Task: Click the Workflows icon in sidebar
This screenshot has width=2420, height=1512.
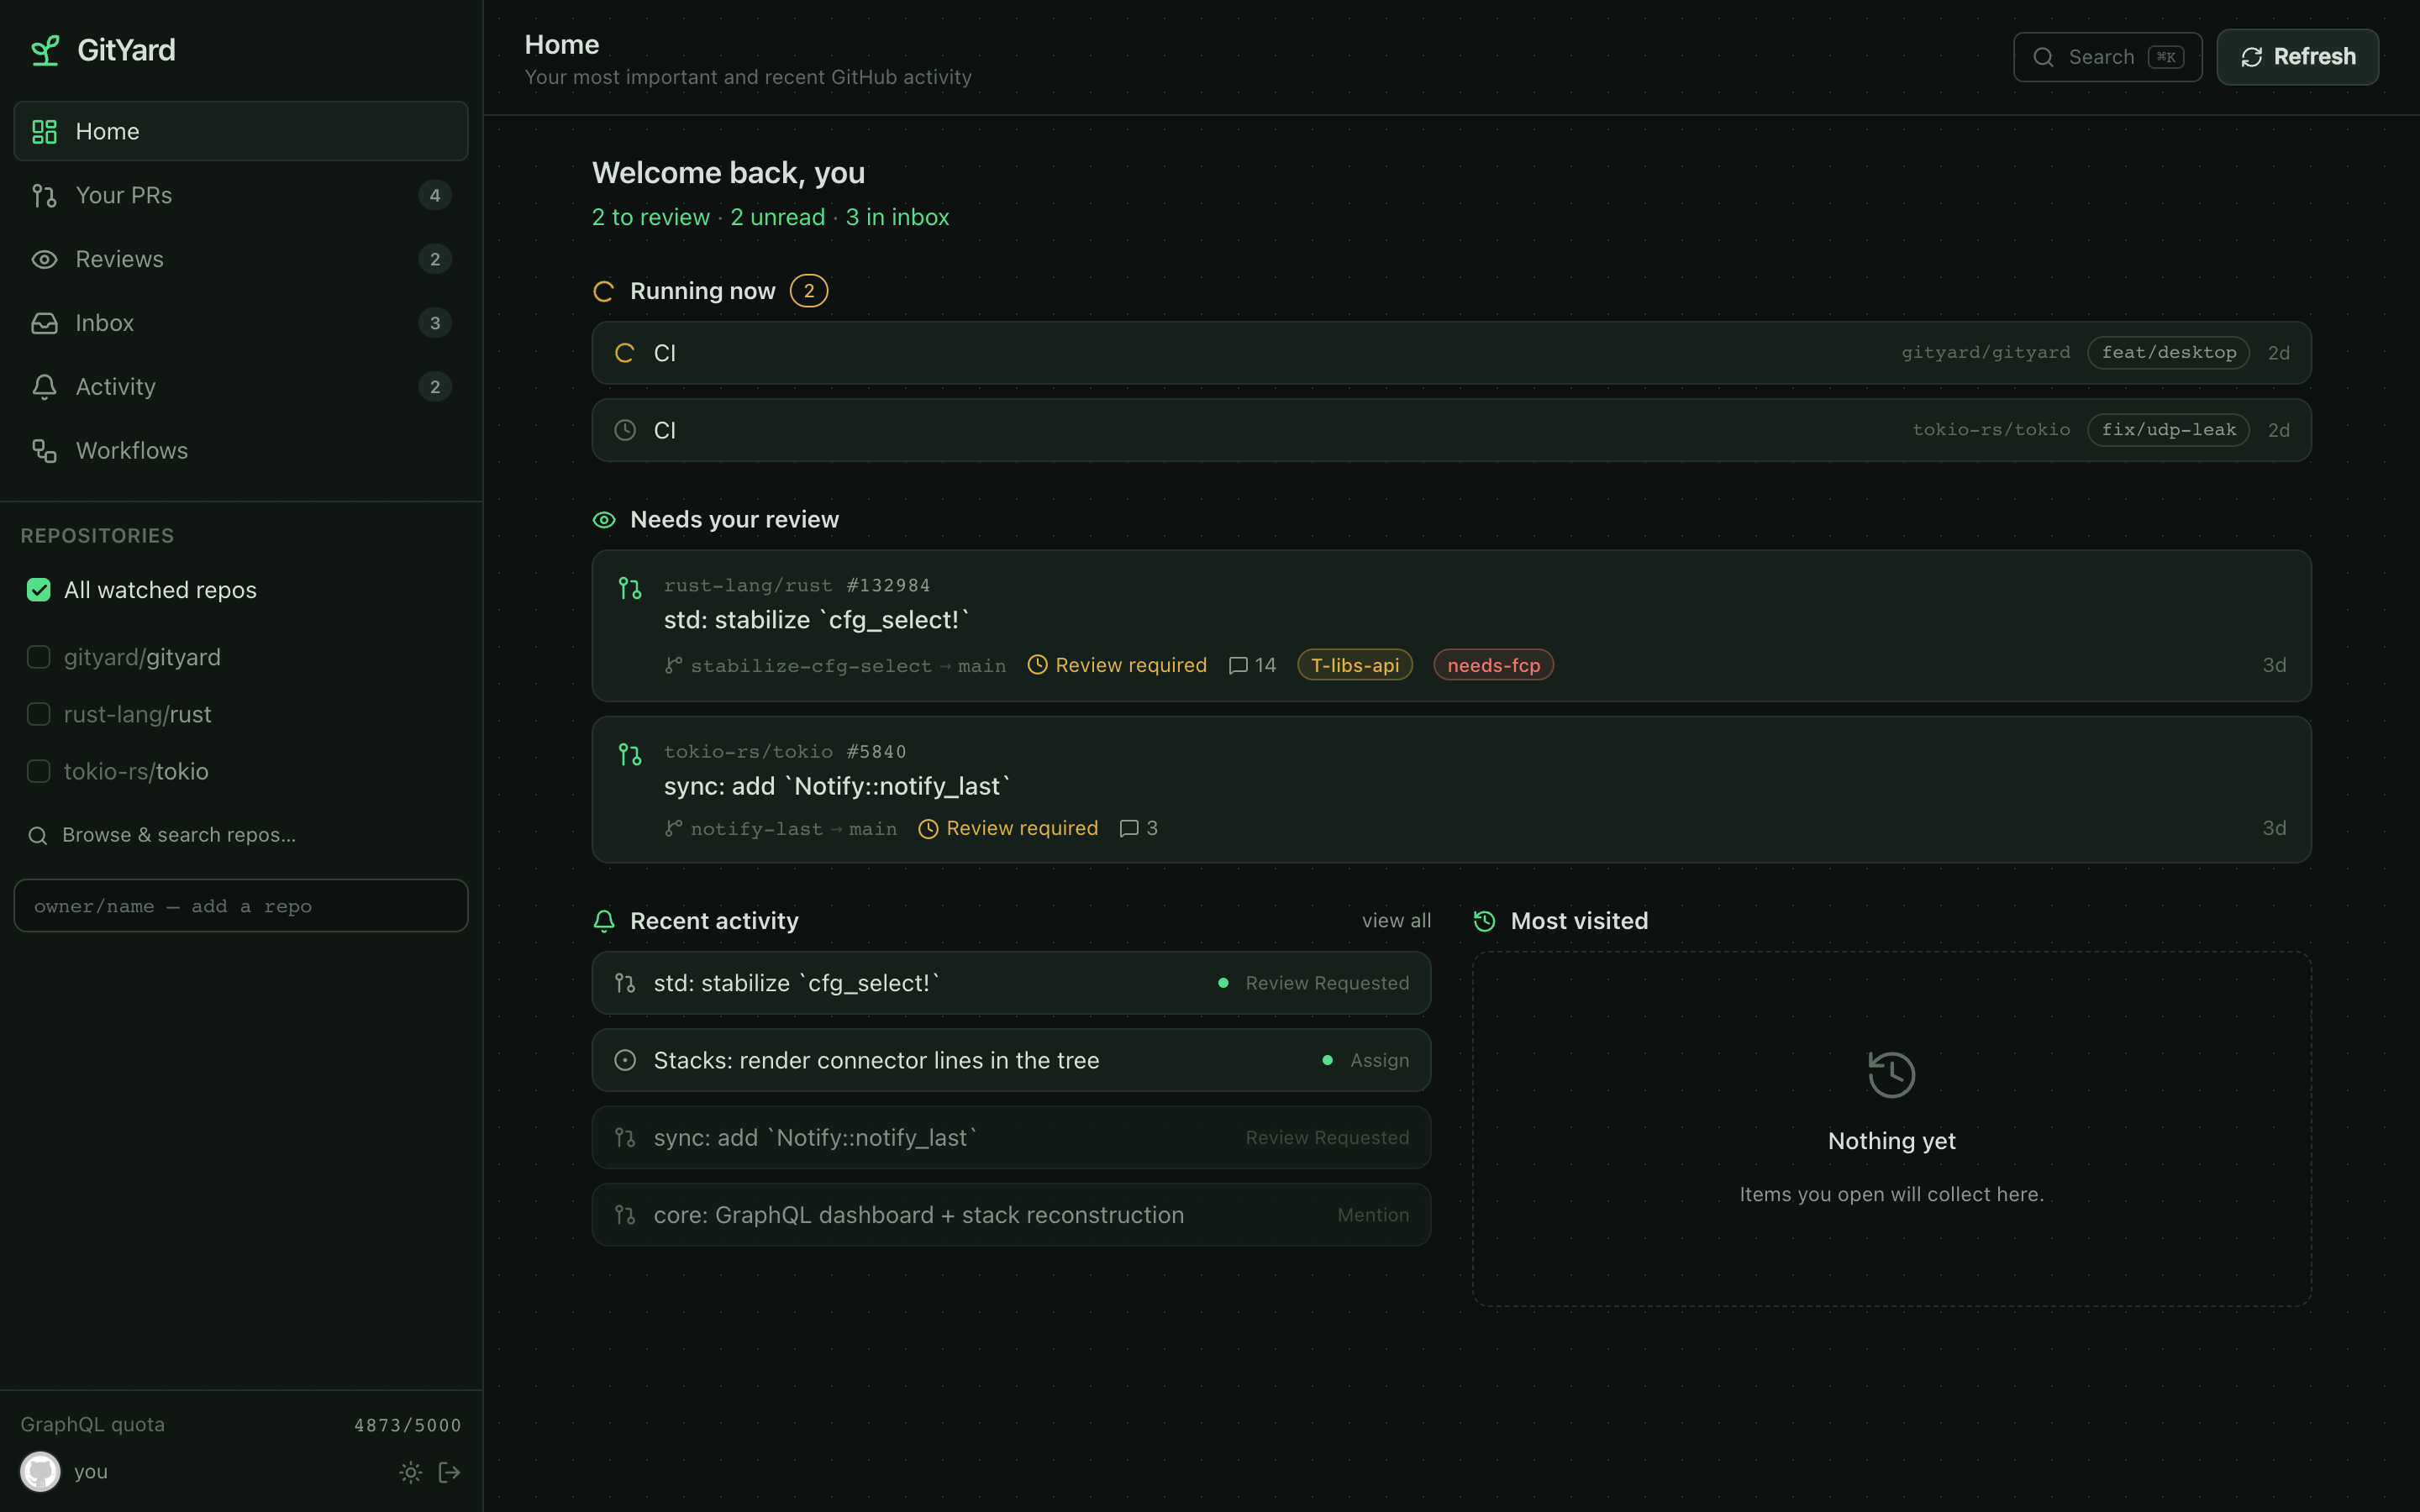Action: [44, 451]
